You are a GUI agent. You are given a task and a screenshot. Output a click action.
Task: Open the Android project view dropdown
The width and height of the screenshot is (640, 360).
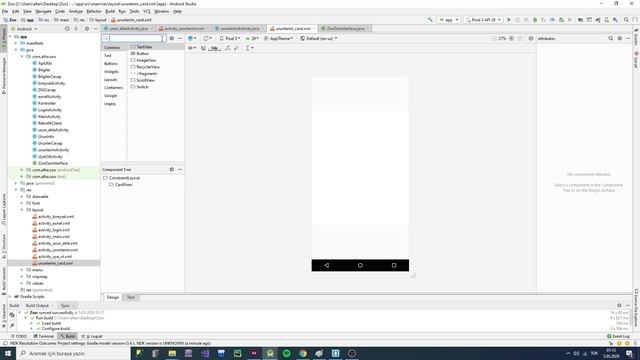pyautogui.click(x=24, y=29)
